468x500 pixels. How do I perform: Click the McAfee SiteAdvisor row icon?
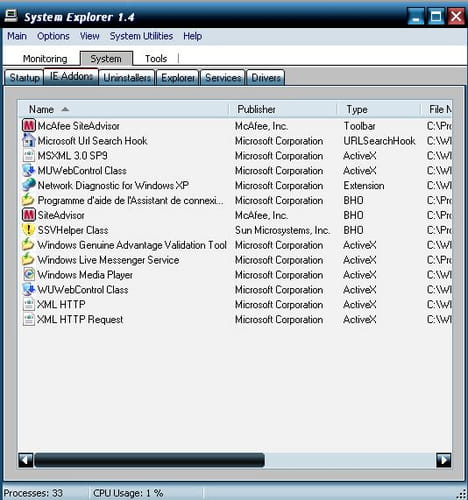tap(29, 126)
